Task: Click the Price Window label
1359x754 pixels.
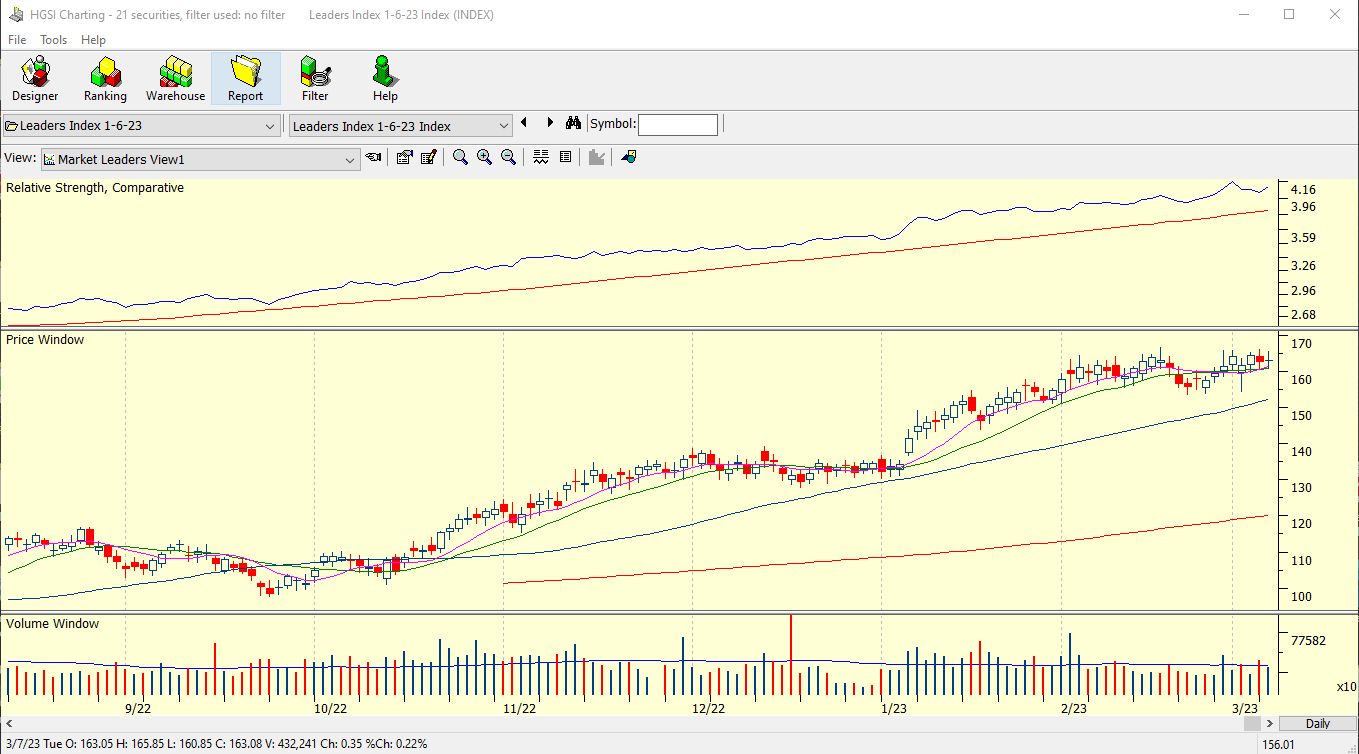Action: [45, 340]
